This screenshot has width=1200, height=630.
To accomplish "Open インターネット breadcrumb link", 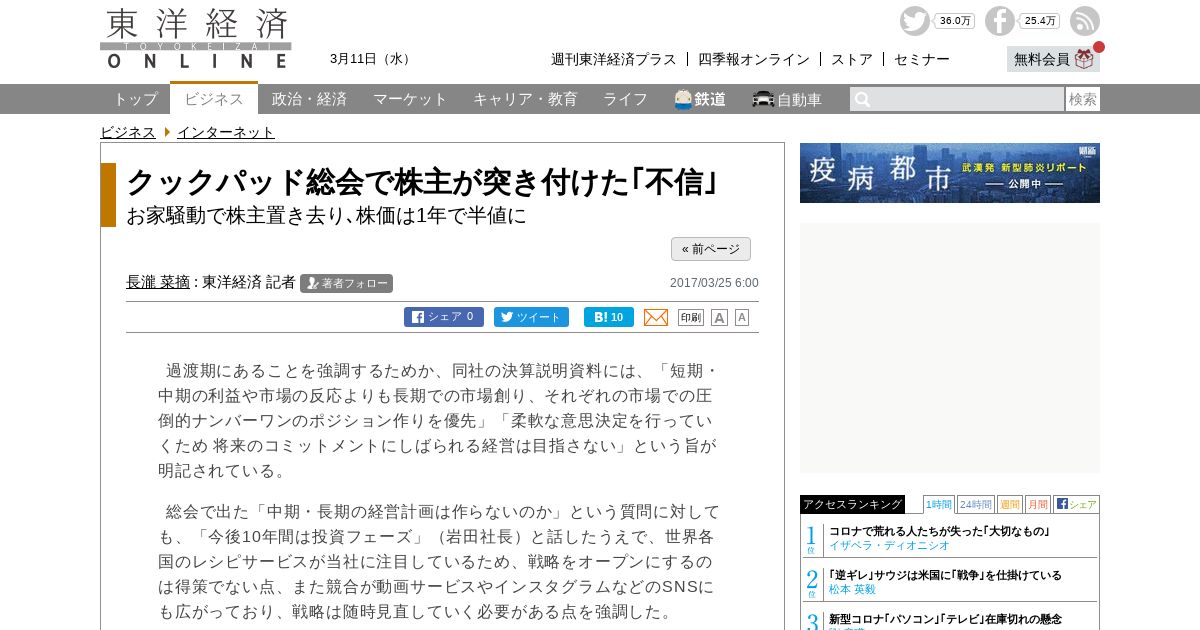I will (226, 132).
